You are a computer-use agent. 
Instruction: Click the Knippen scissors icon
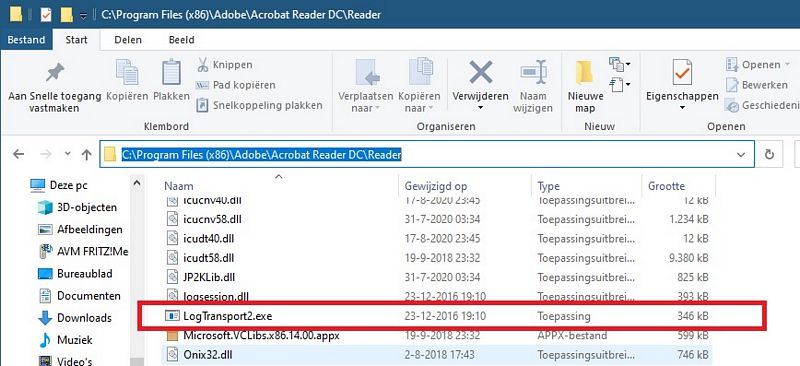[x=203, y=65]
